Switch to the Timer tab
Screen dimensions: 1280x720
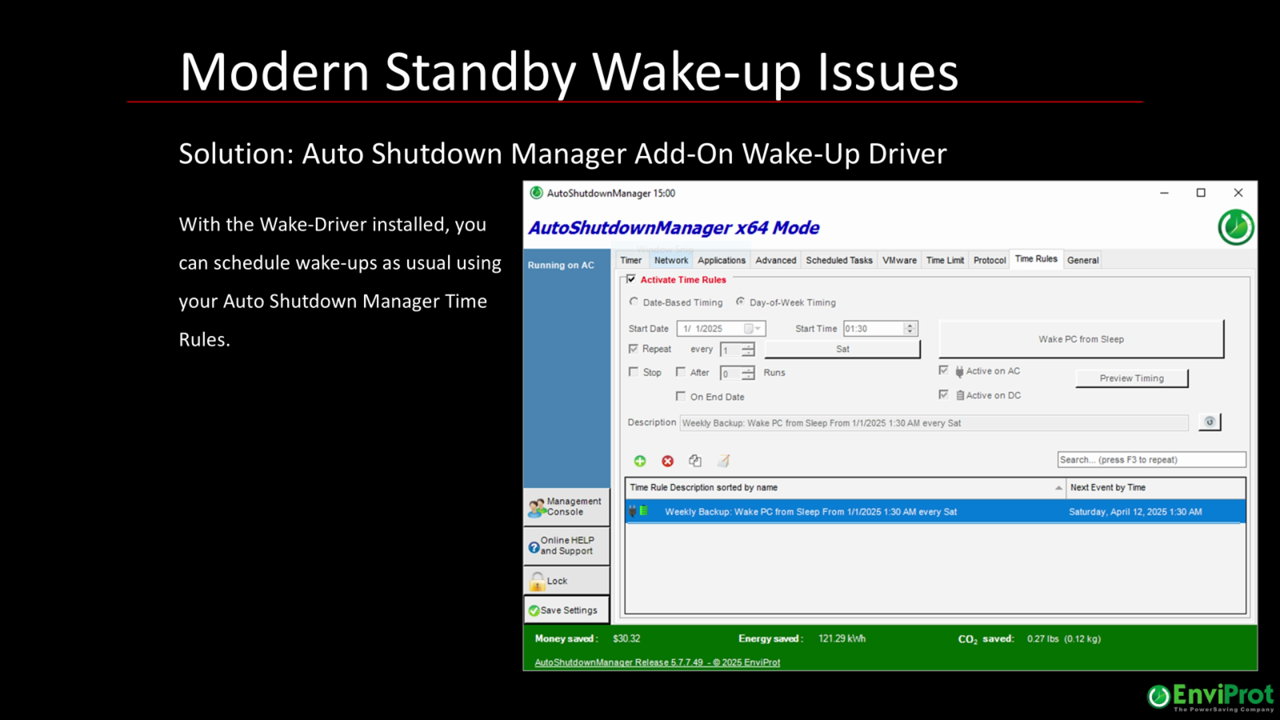coord(631,260)
